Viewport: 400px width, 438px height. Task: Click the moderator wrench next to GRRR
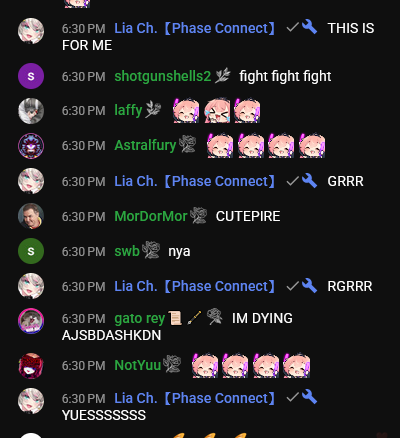coord(310,181)
